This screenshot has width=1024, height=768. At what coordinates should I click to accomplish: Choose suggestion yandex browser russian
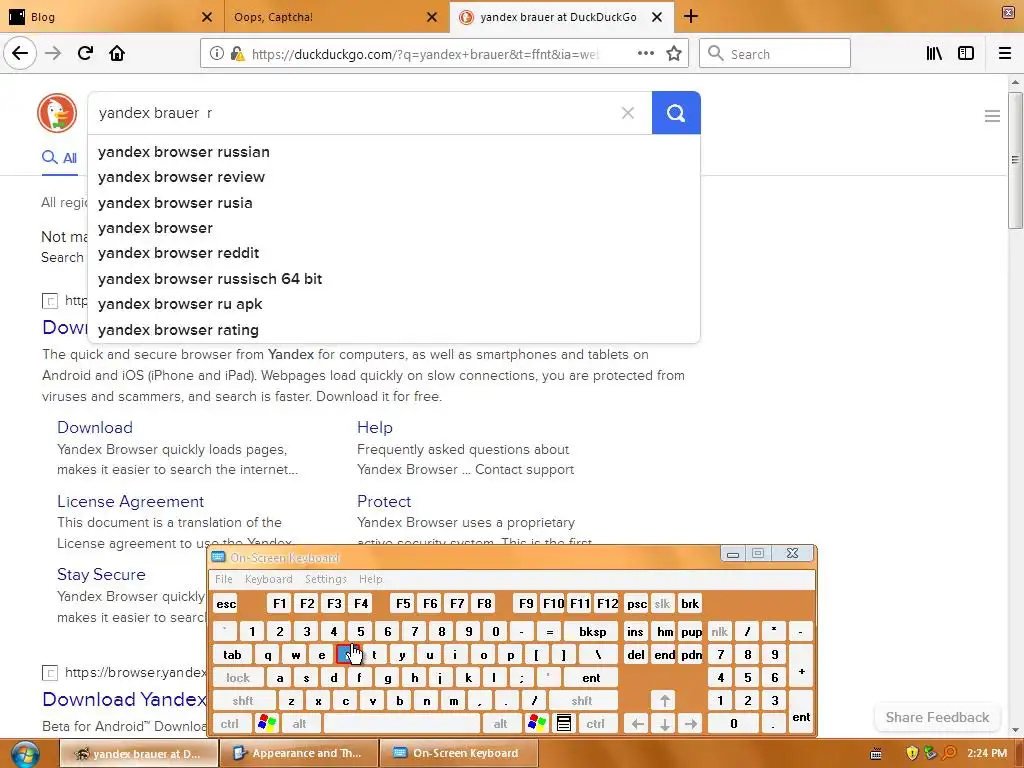pos(394,152)
